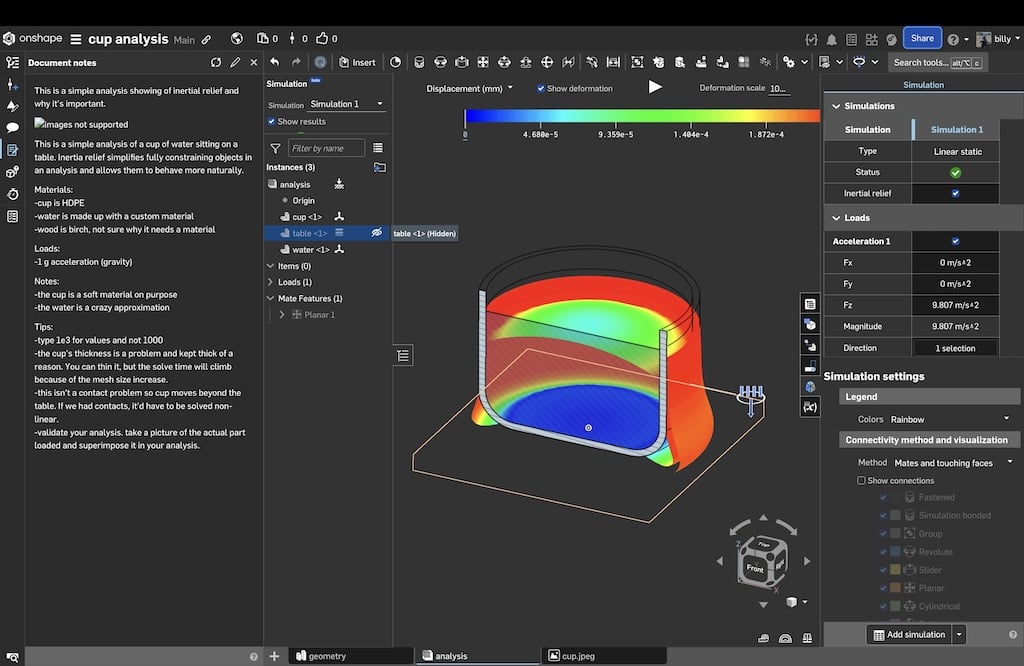
Task: Collapse the Simulations section
Action: (x=836, y=106)
